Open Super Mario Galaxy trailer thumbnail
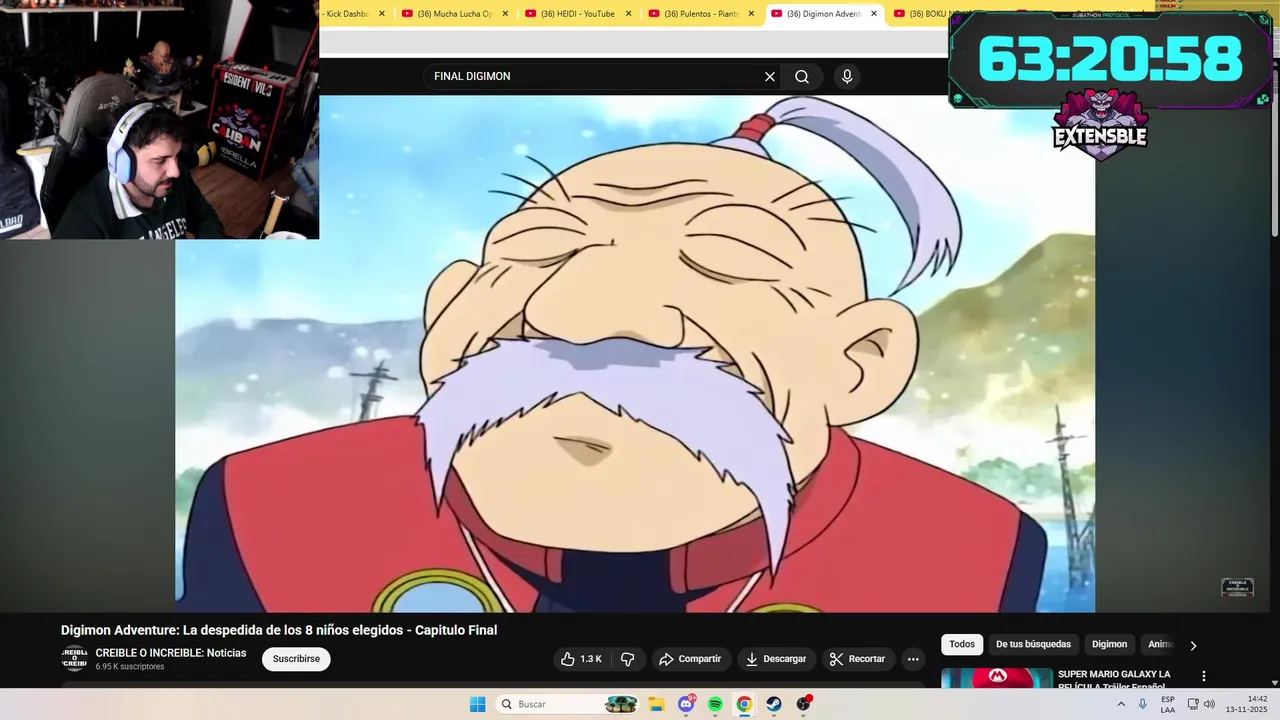1280x720 pixels. pos(996,679)
